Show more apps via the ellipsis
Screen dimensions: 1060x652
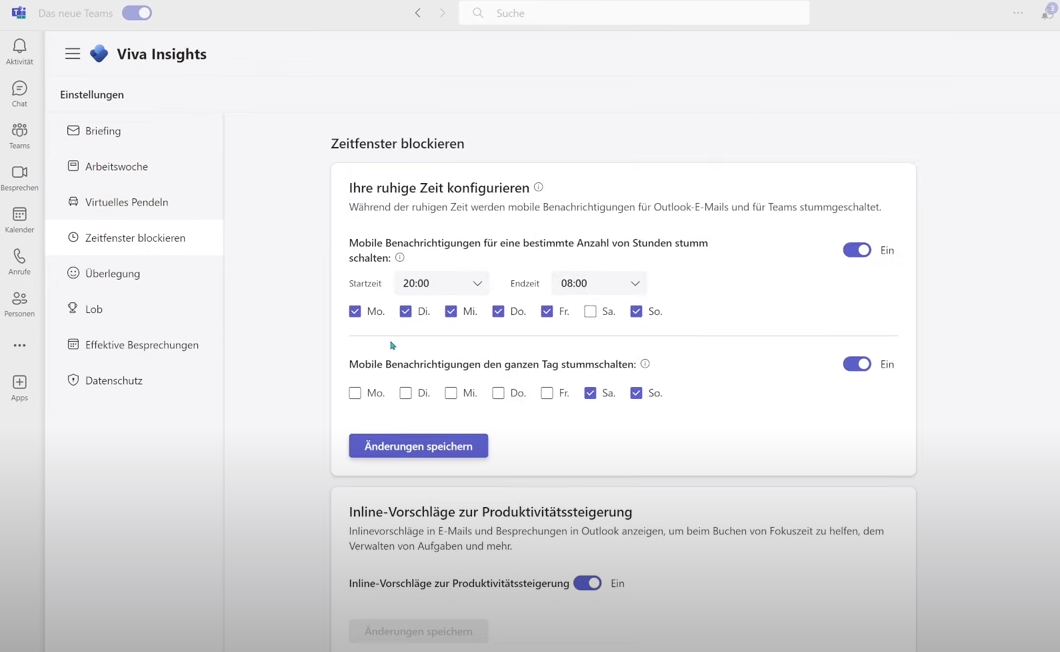19,345
